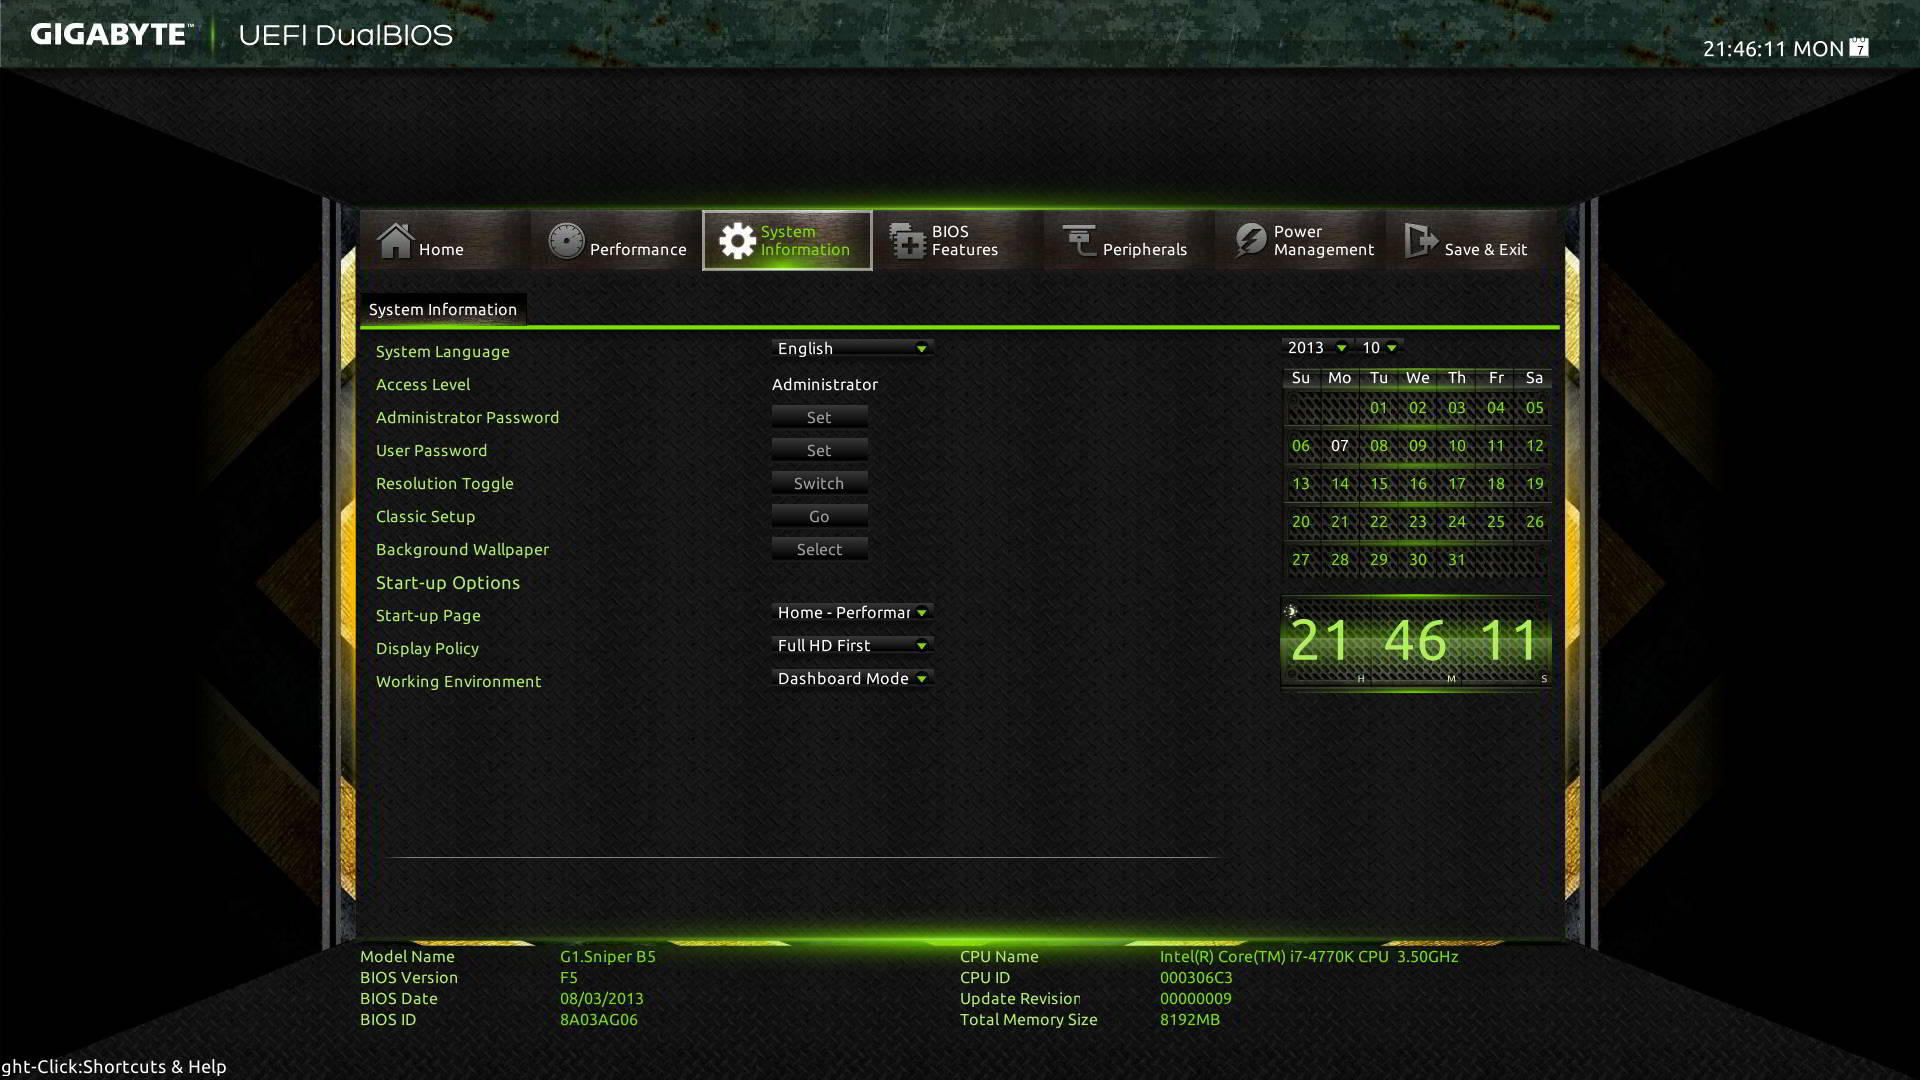Open the BIOS Features tab label

point(965,240)
